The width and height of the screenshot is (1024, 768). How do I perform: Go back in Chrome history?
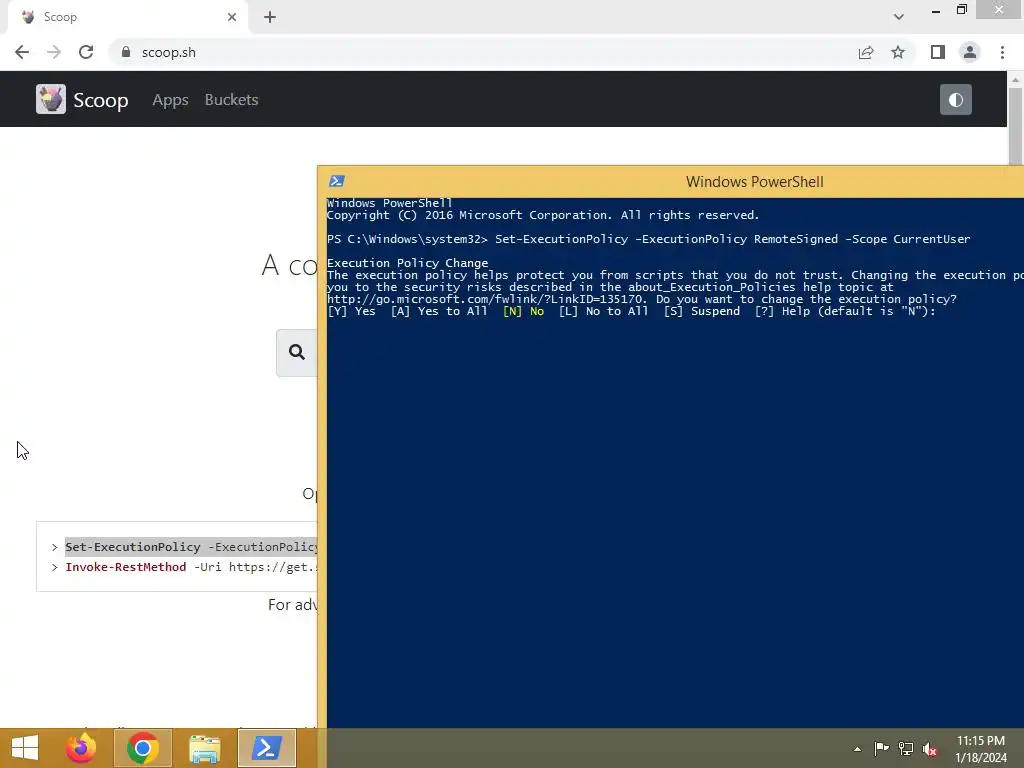(x=22, y=52)
